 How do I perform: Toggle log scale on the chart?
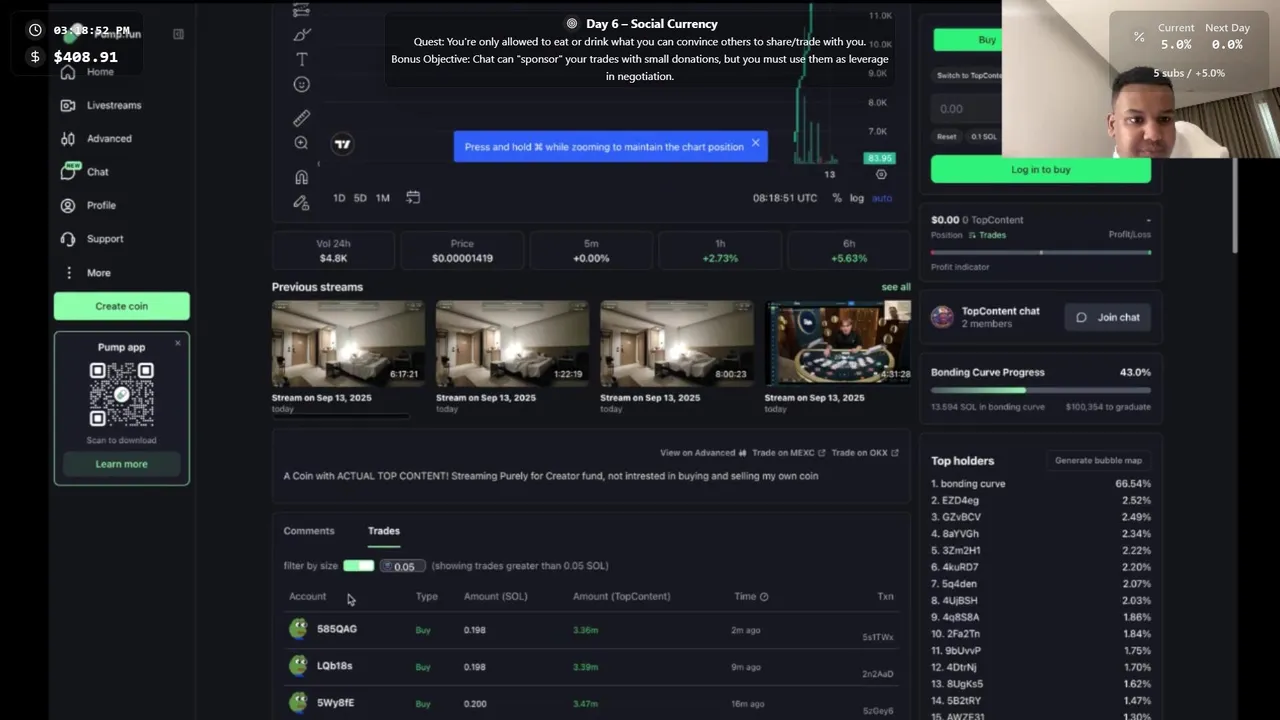(857, 198)
